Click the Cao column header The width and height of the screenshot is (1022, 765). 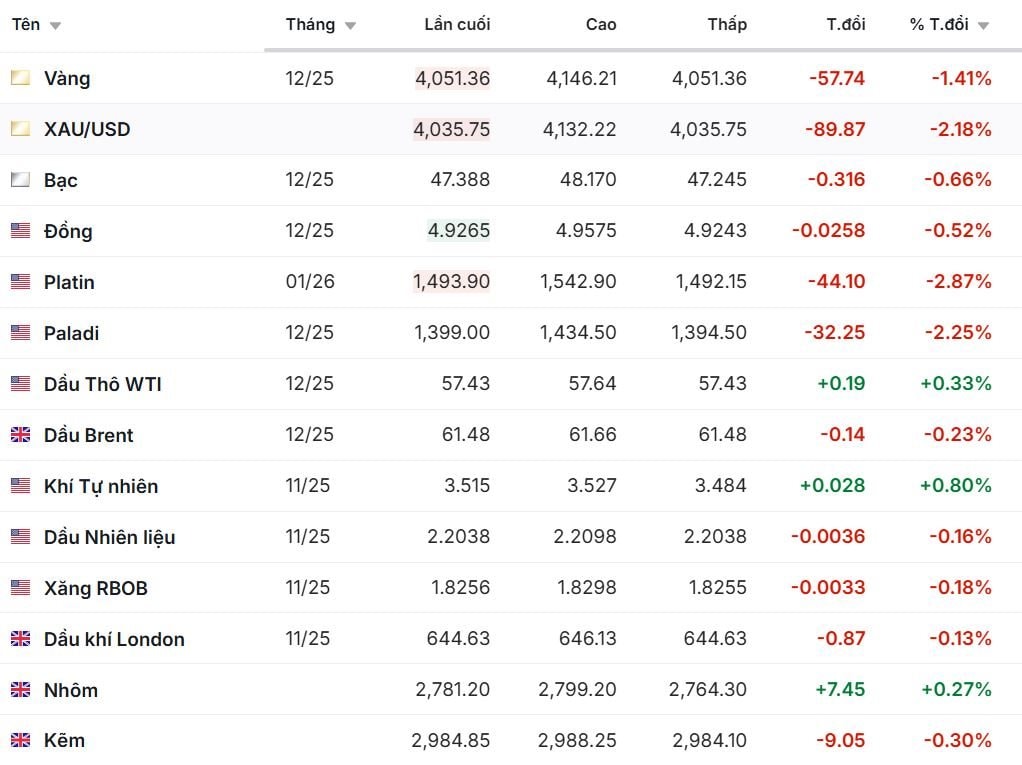(601, 25)
